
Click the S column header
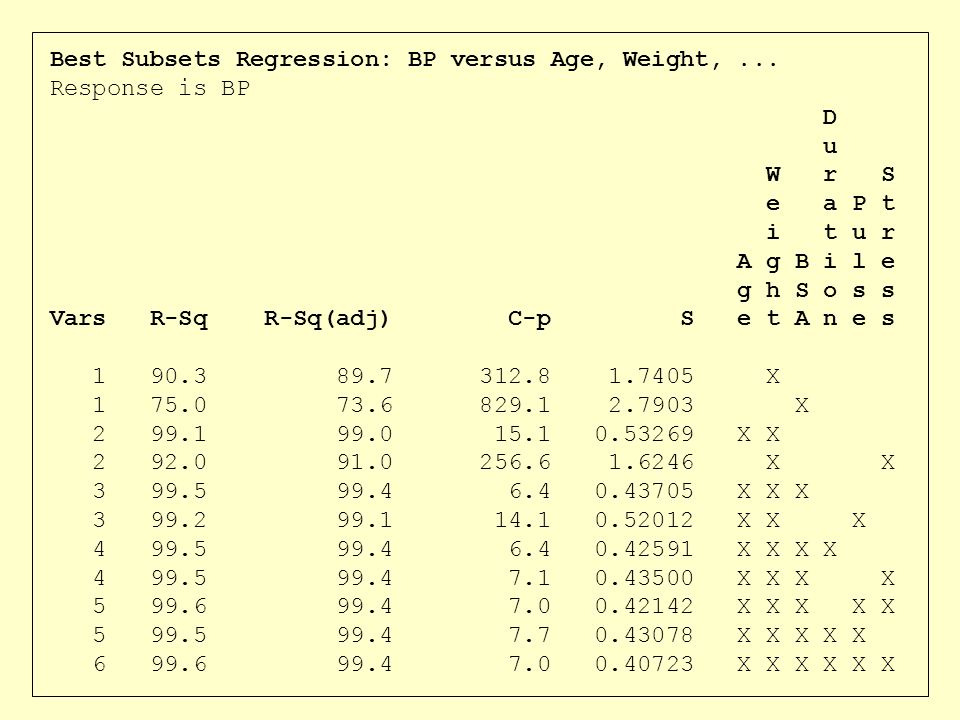click(x=687, y=318)
